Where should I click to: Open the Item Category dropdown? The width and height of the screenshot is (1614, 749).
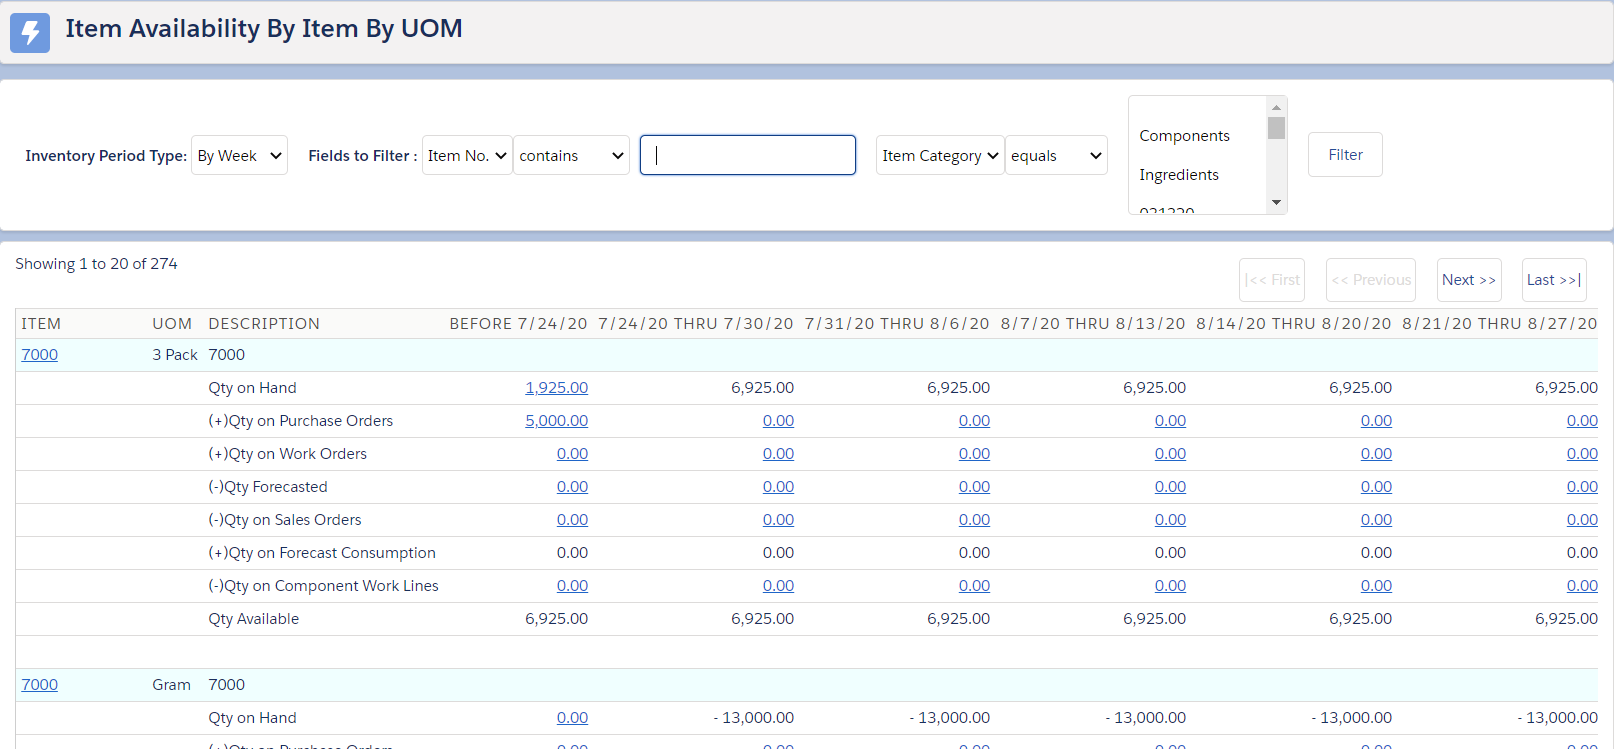point(940,155)
